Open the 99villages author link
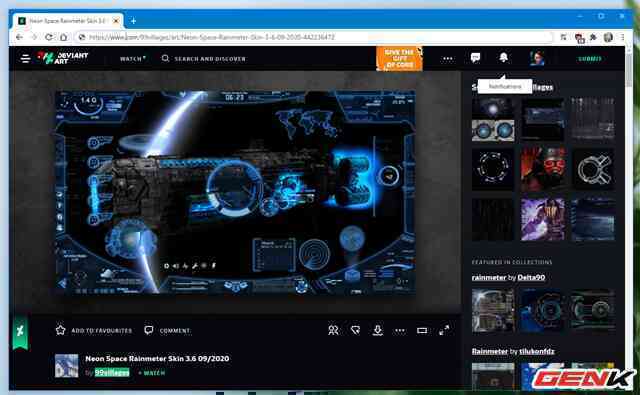Image resolution: width=640 pixels, height=395 pixels. (112, 373)
